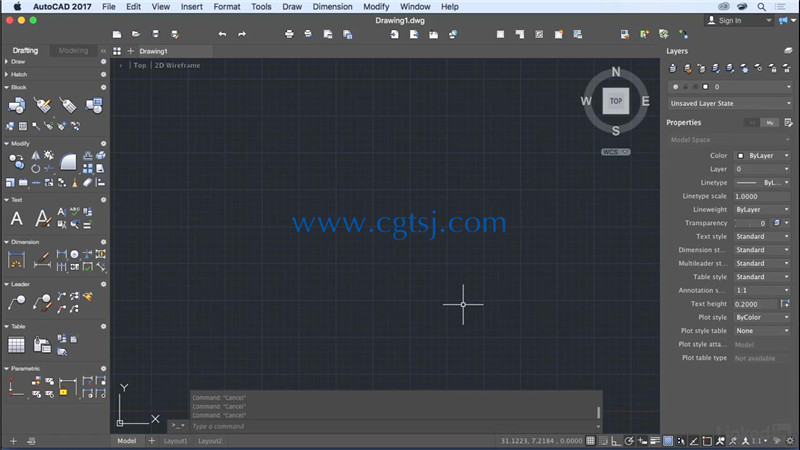Toggle layer 0 visibility bulb
The width and height of the screenshot is (800, 450).
coord(676,87)
